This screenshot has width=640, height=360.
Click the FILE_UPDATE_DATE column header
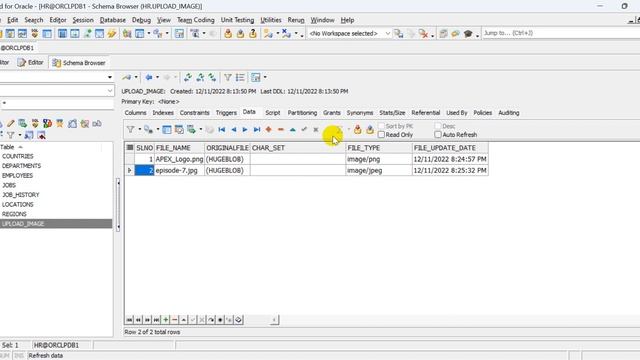[x=450, y=148]
